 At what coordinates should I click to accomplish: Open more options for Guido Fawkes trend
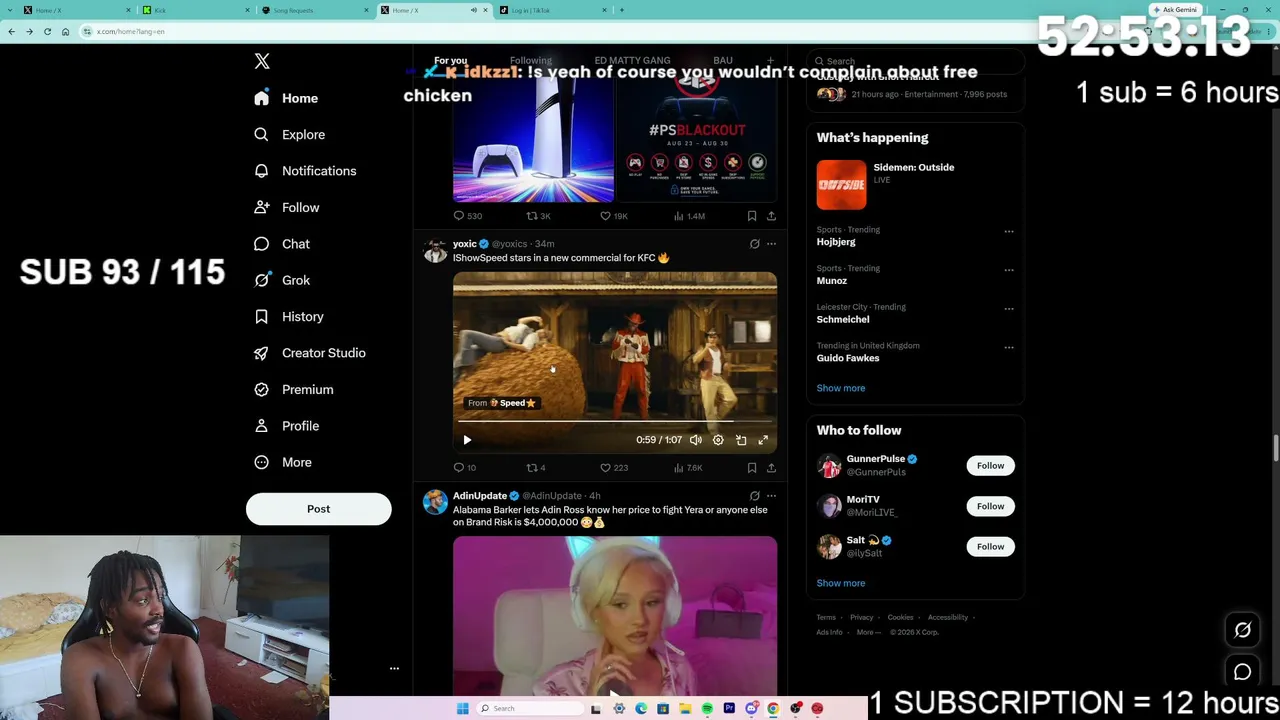click(1009, 347)
